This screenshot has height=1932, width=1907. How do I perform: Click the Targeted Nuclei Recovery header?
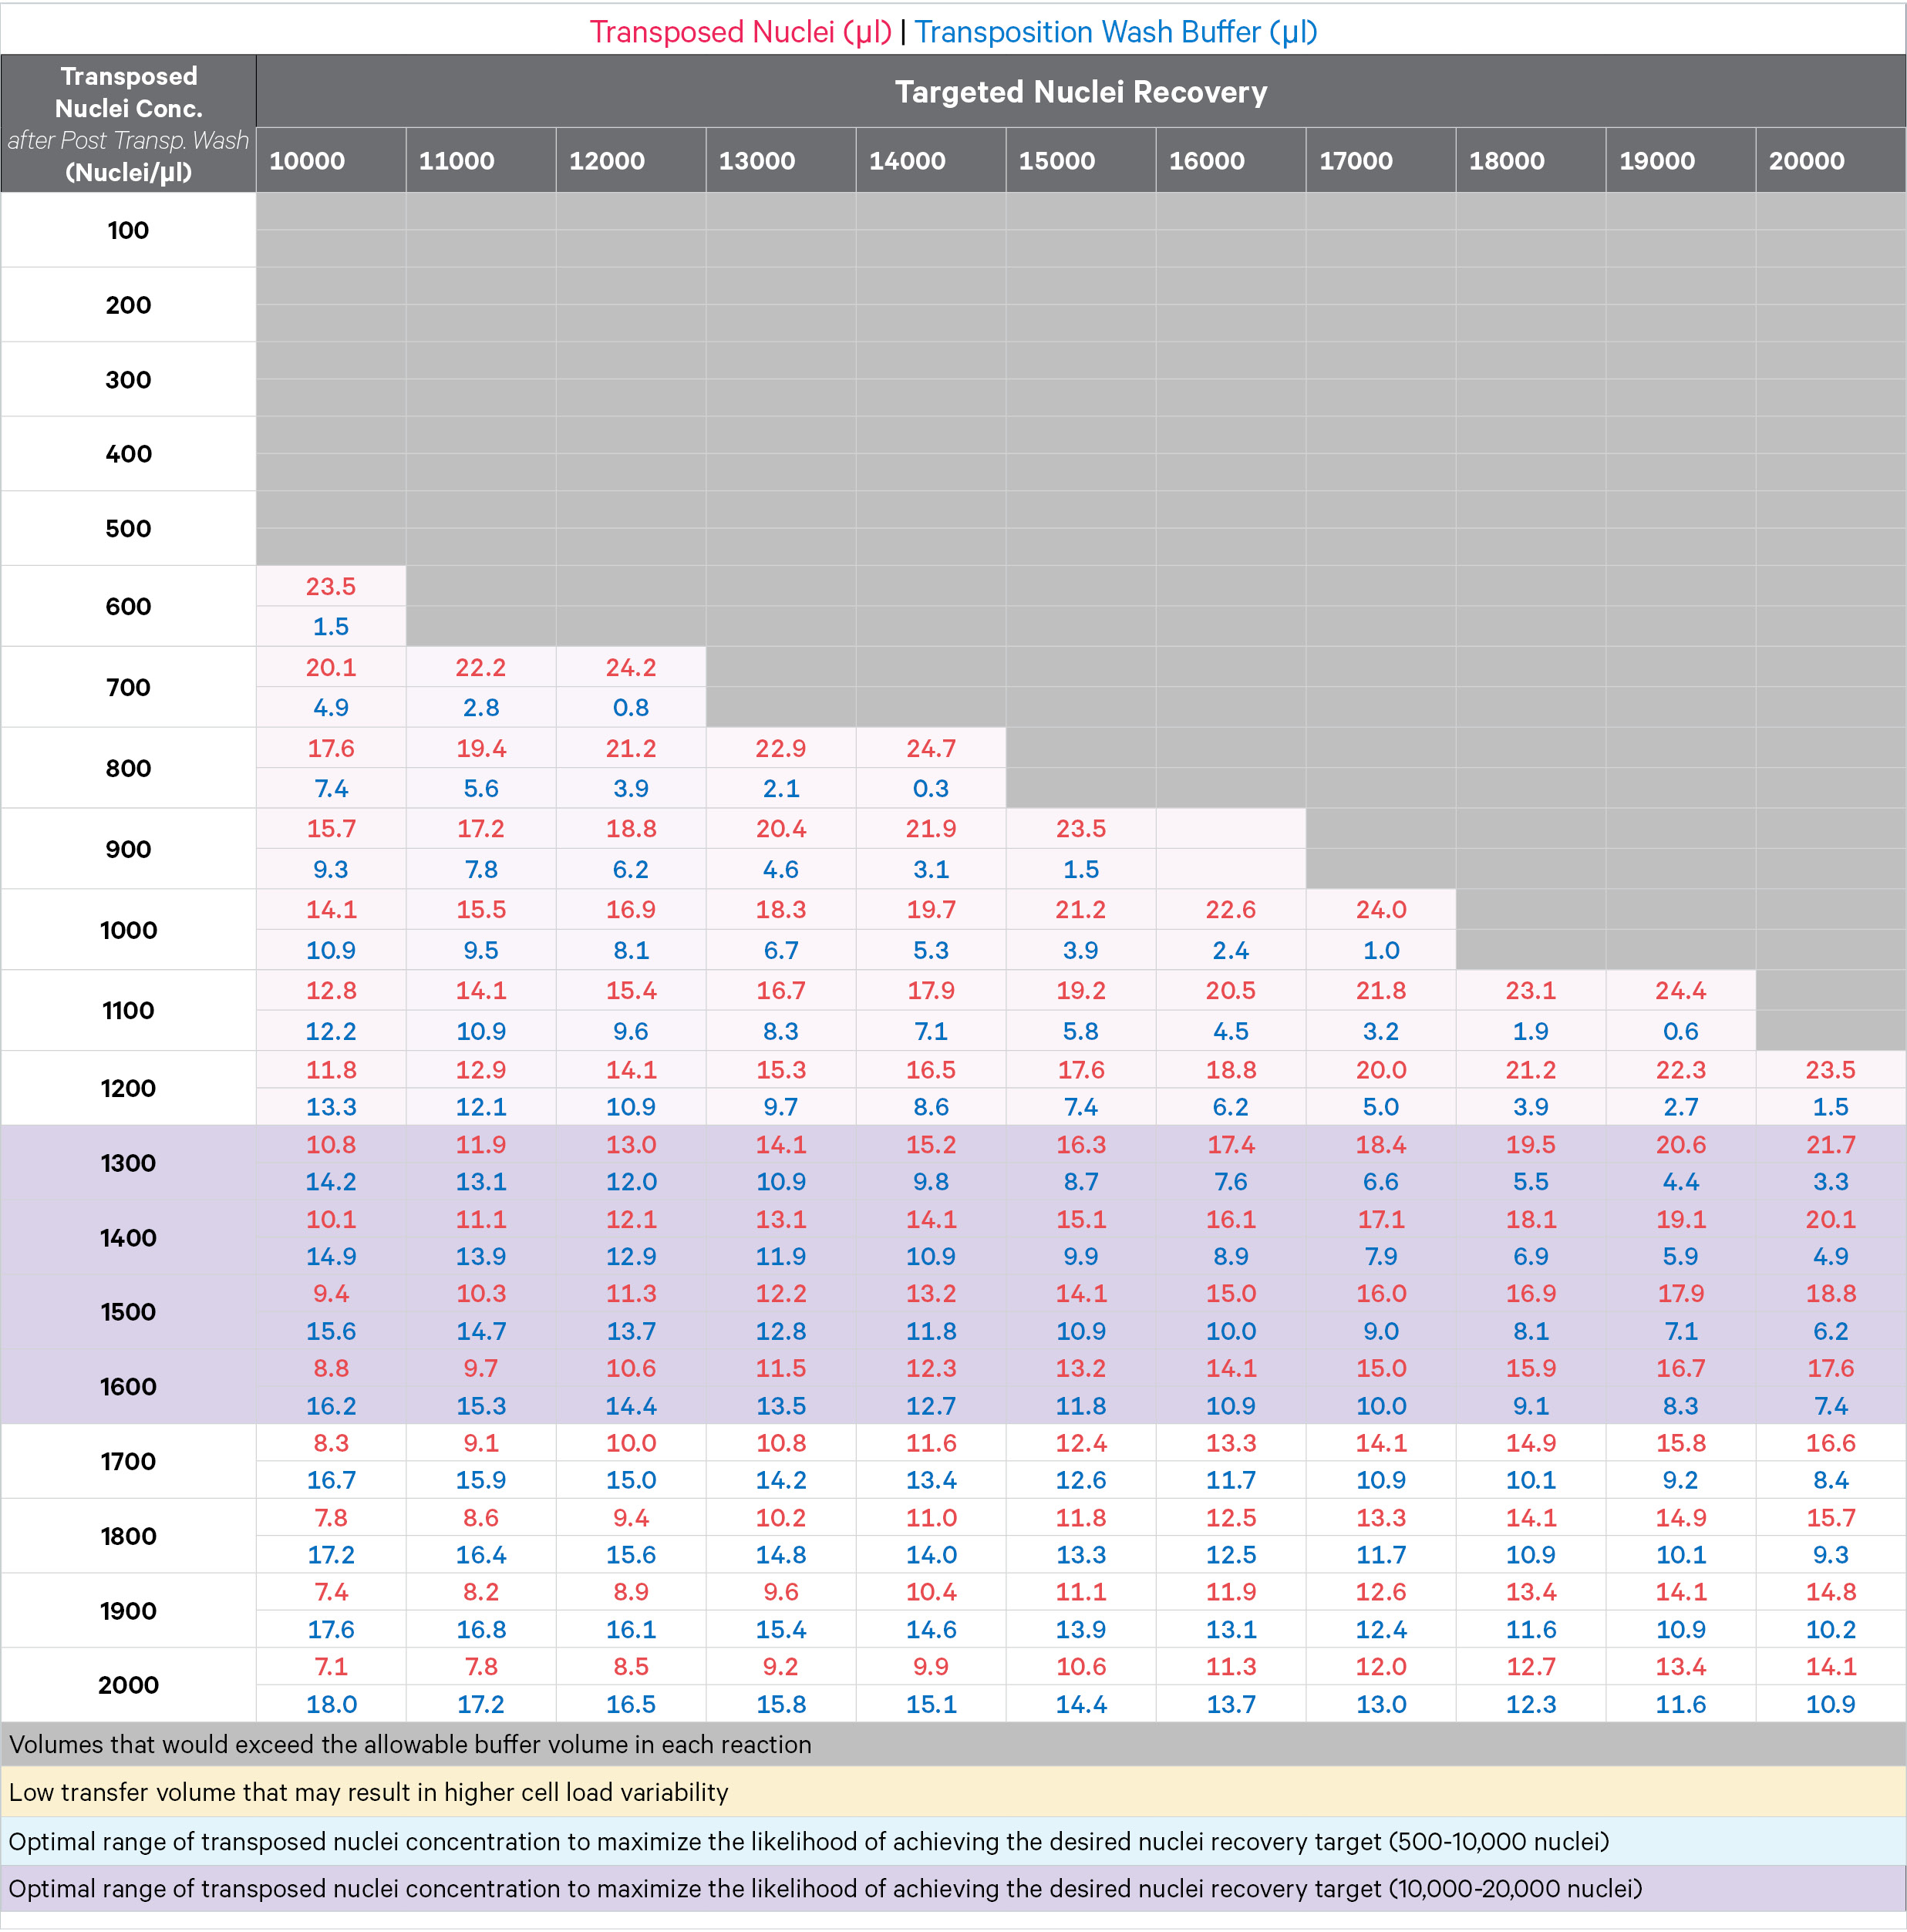pyautogui.click(x=1080, y=92)
